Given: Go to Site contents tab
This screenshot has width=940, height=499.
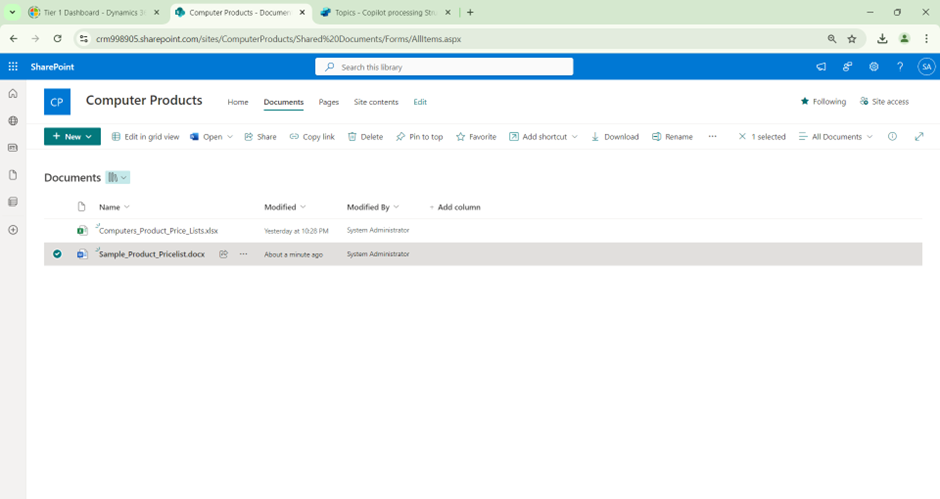Looking at the screenshot, I should coord(376,102).
